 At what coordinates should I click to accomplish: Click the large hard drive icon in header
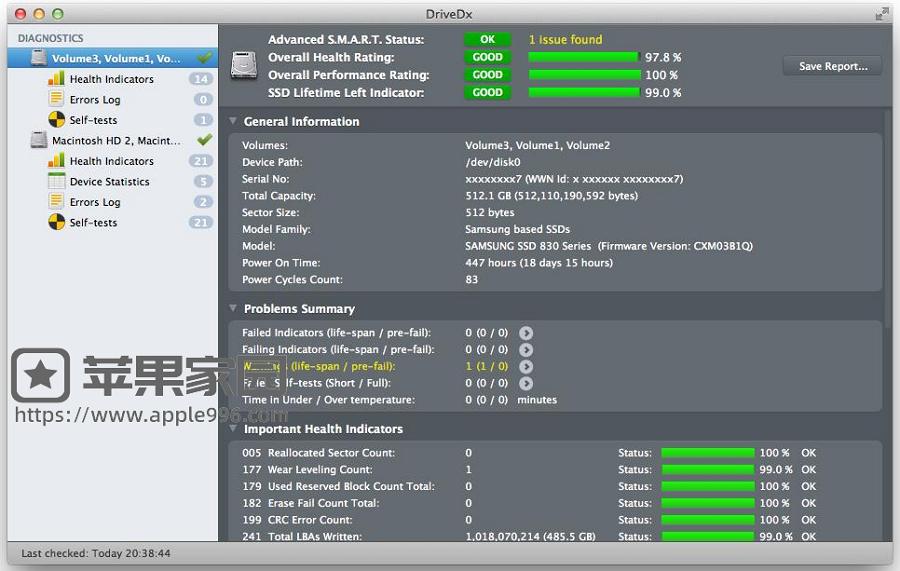pos(244,65)
